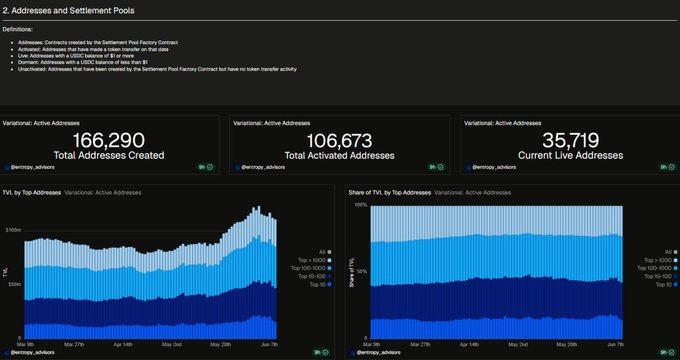Click the 9h refresh badge under Total Activated Addresses
This screenshot has width=680, height=360.
tap(437, 167)
